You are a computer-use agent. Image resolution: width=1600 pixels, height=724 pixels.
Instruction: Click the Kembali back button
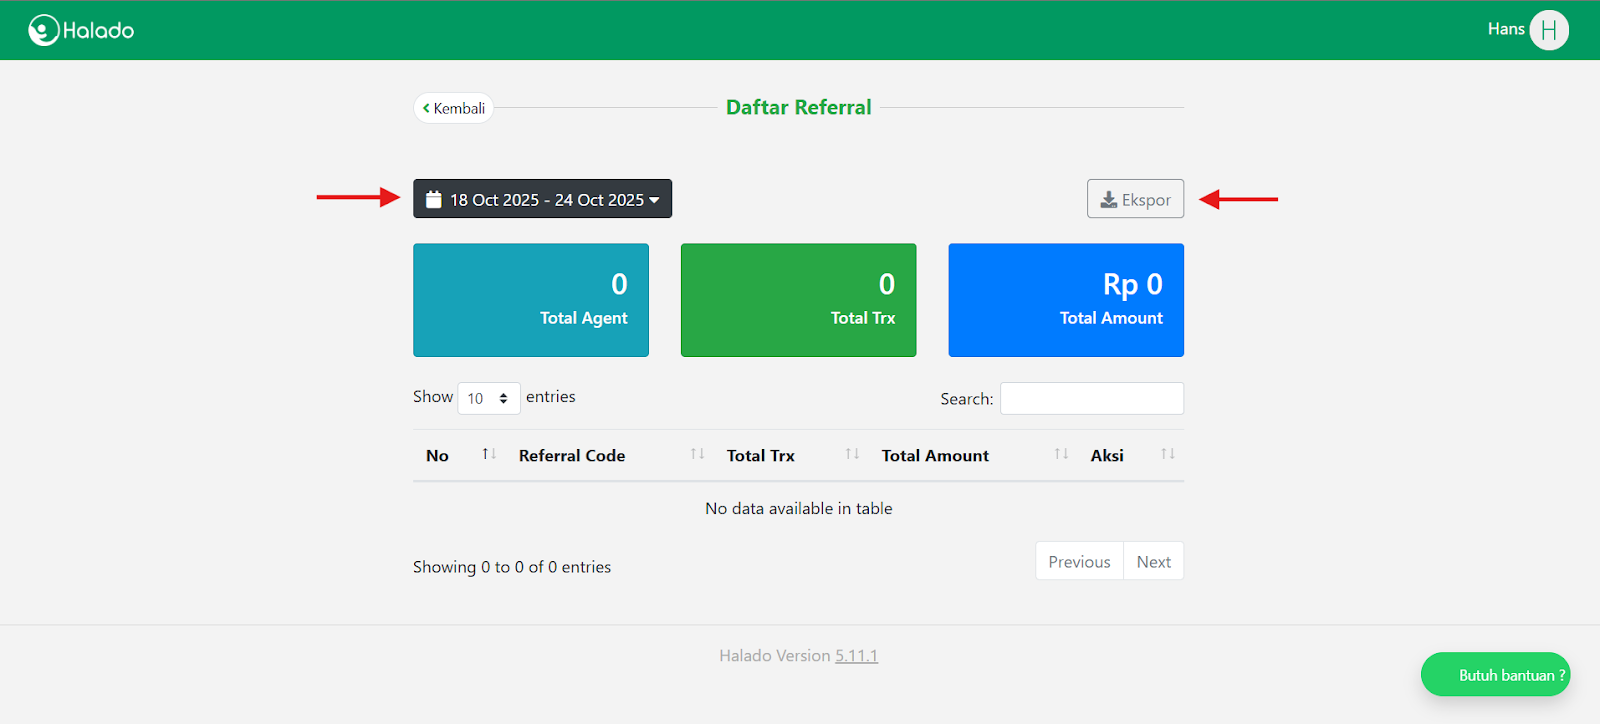(x=453, y=108)
